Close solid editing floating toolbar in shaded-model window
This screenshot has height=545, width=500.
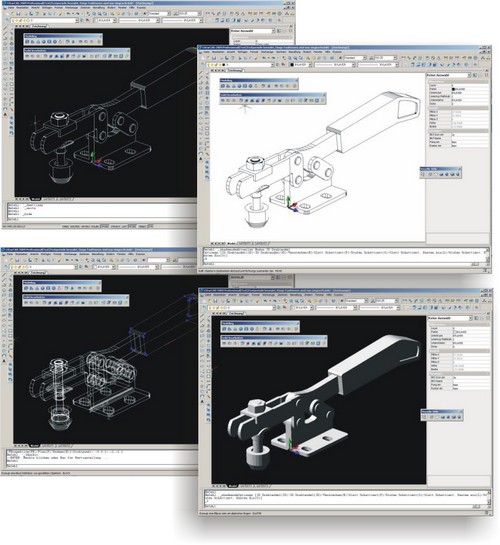[x=325, y=337]
